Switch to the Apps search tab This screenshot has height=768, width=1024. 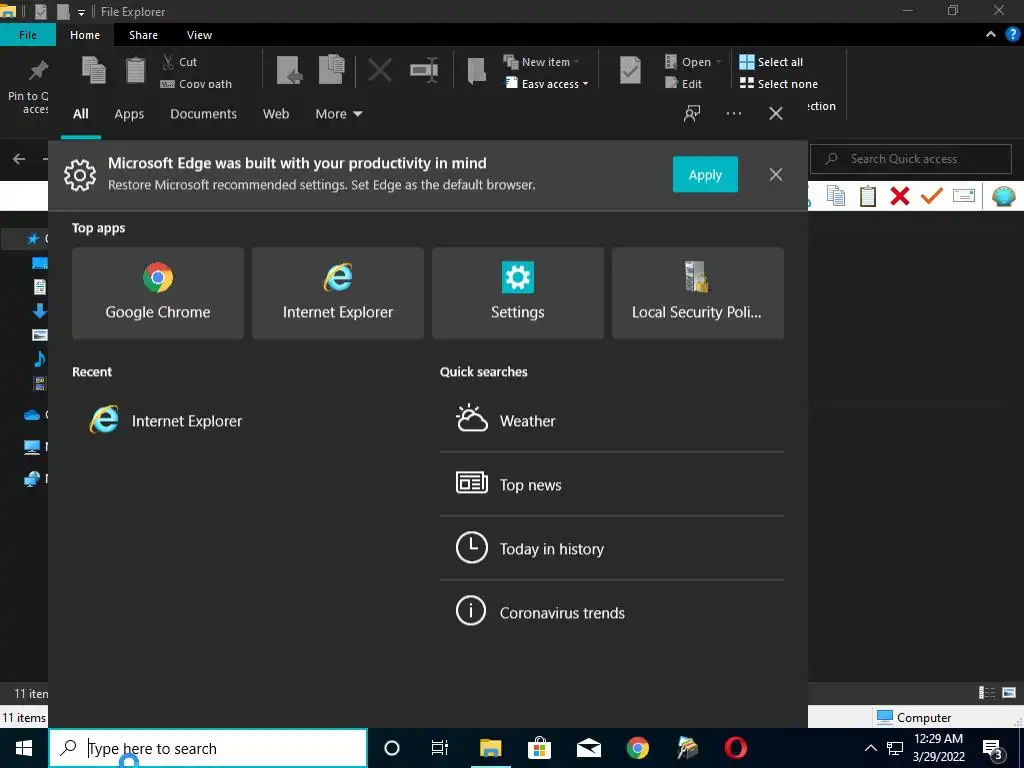point(129,114)
